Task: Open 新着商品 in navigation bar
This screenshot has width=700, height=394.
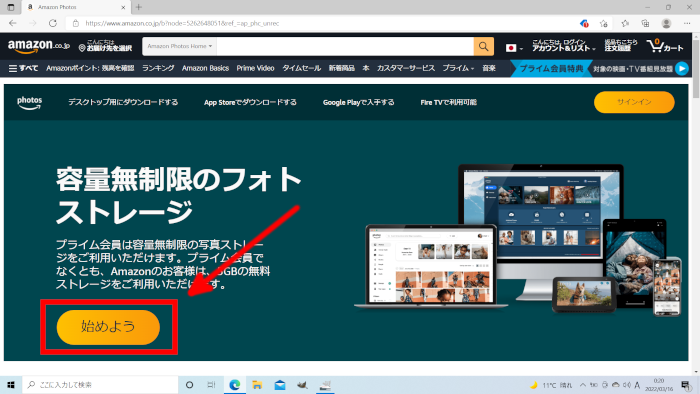Action: point(342,68)
